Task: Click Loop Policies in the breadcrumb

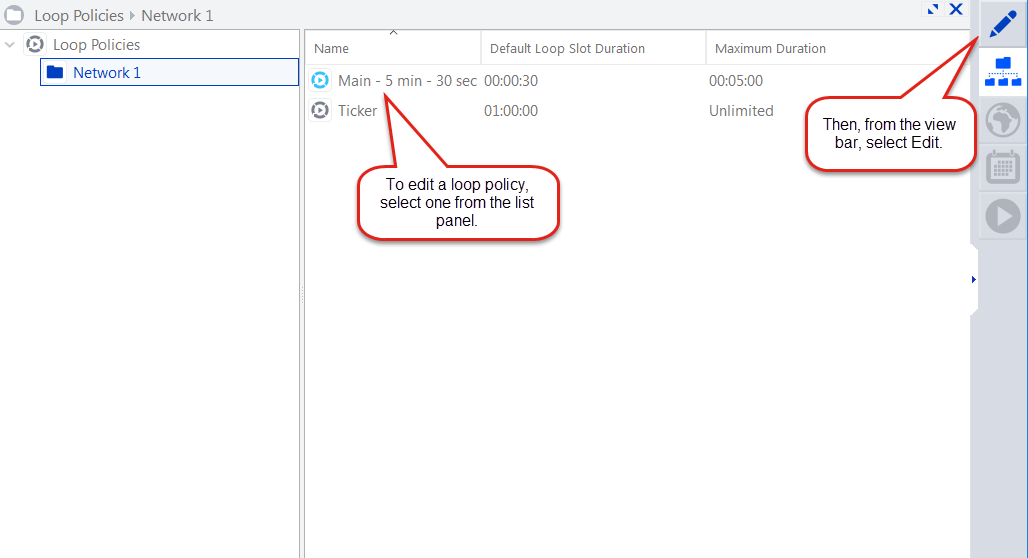Action: click(x=79, y=16)
